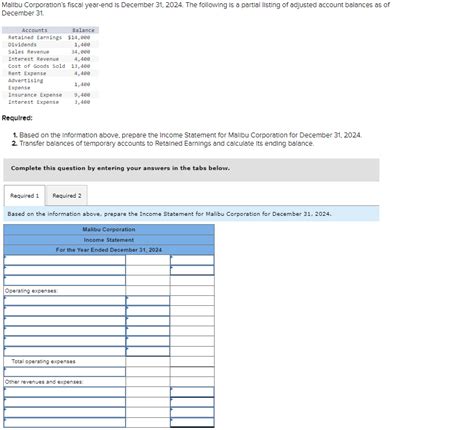Open the first account cell under 'Other revenues and expenses:'

click(65, 392)
